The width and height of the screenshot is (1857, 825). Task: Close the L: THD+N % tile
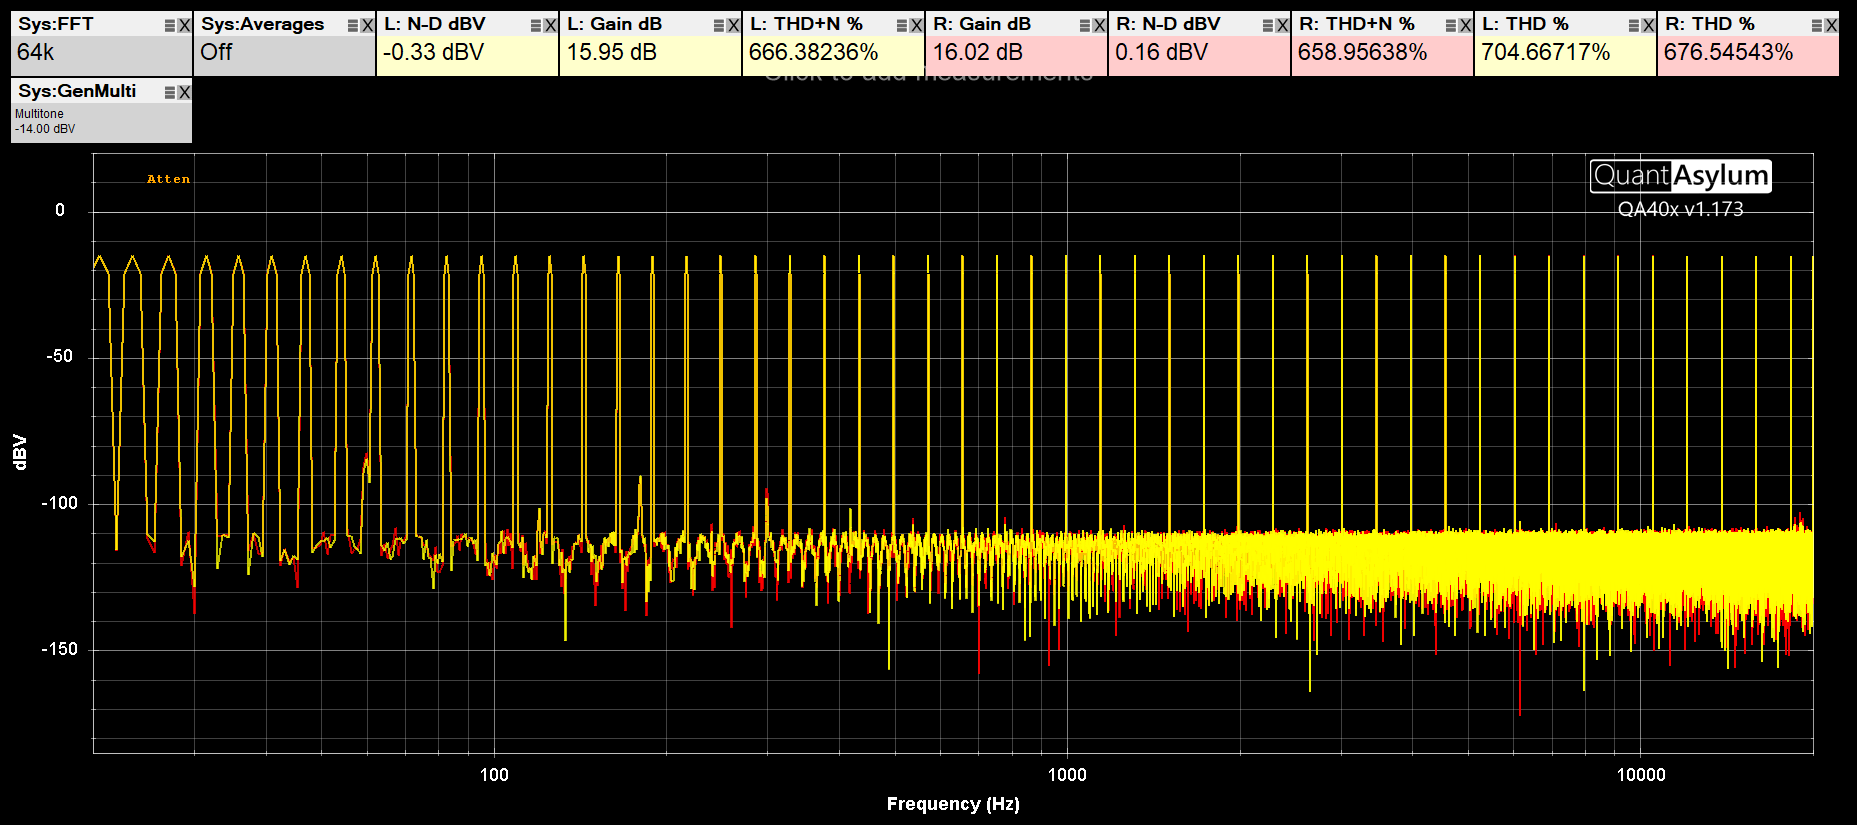pos(917,26)
